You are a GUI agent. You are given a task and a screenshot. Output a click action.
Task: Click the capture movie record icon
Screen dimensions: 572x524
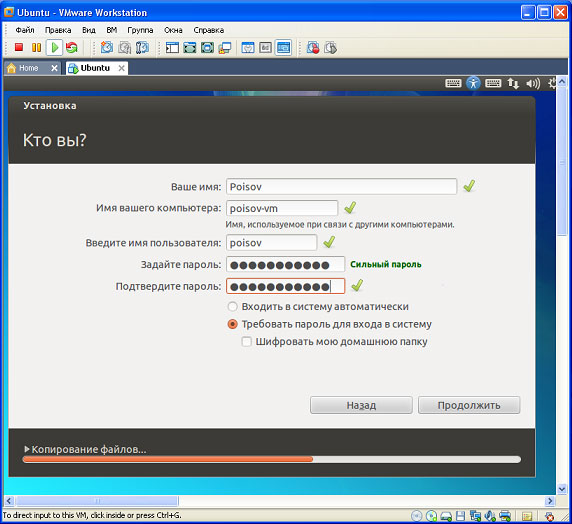(x=313, y=47)
